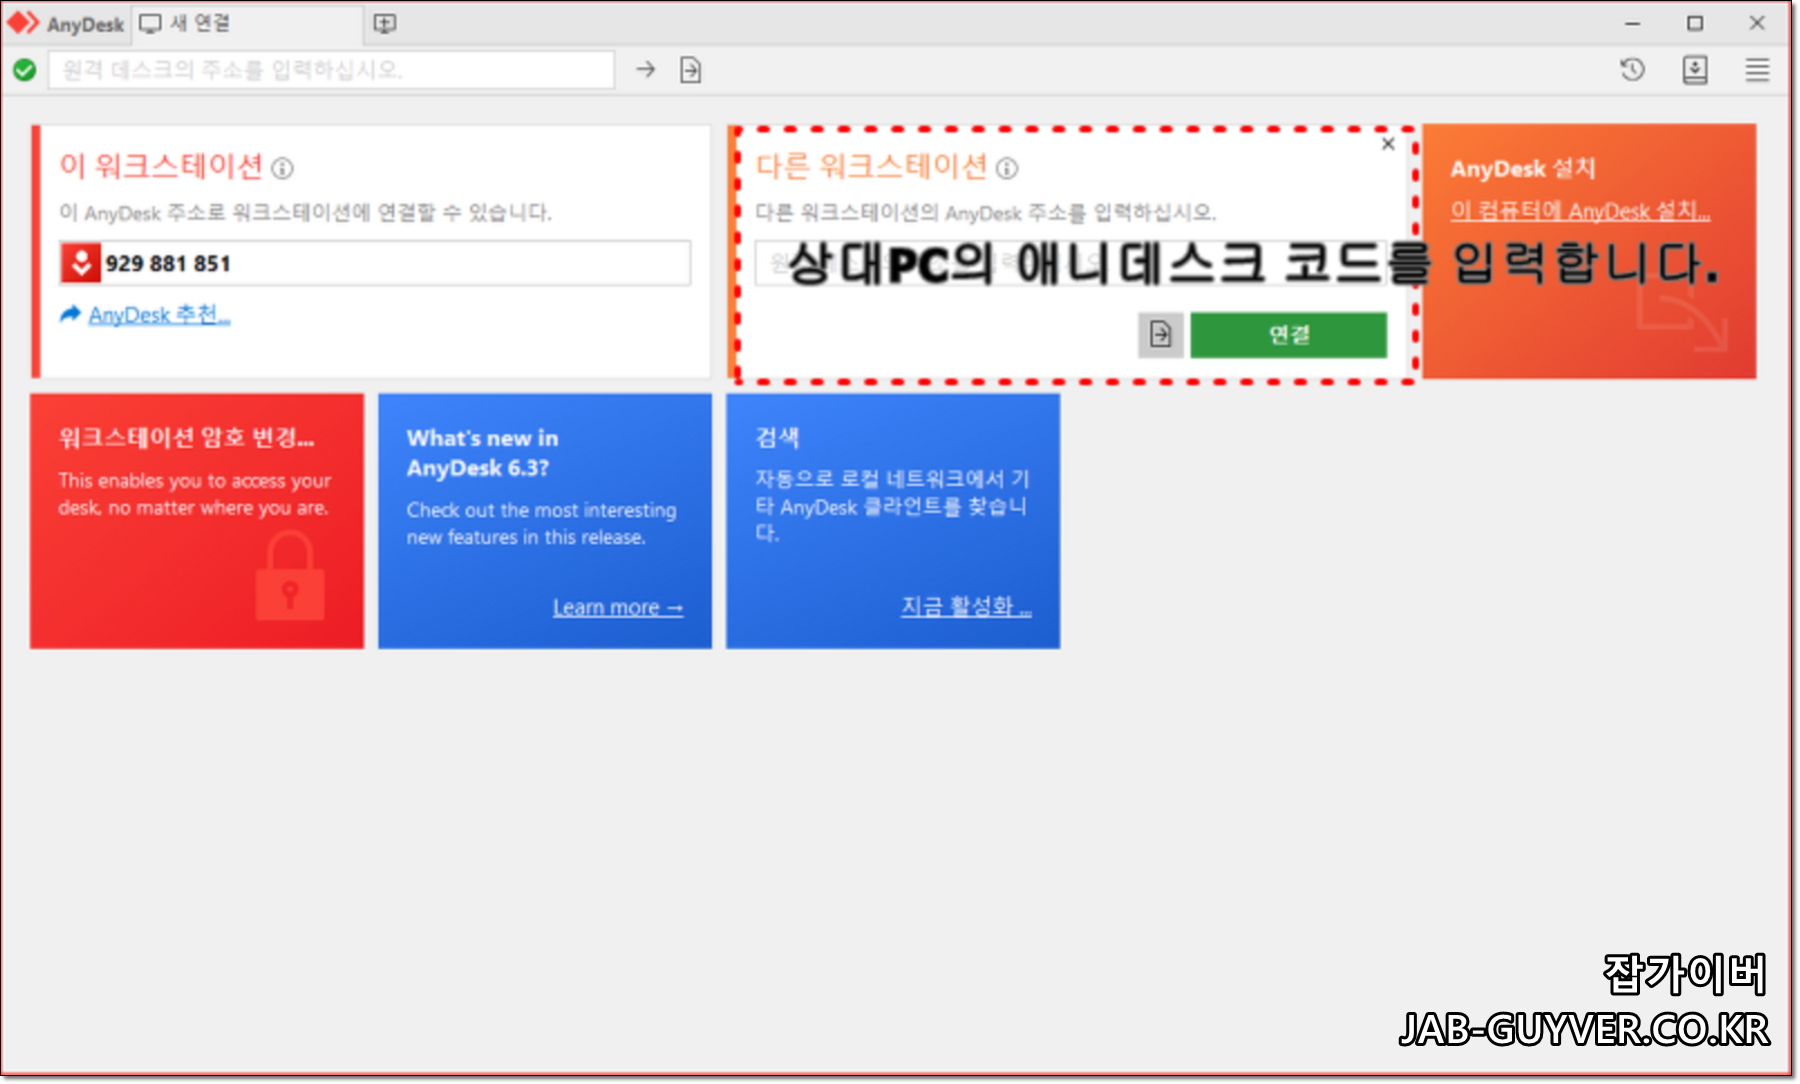
Task: Click the red AnyDesk icon beside ID 929 881 851
Action: point(81,263)
